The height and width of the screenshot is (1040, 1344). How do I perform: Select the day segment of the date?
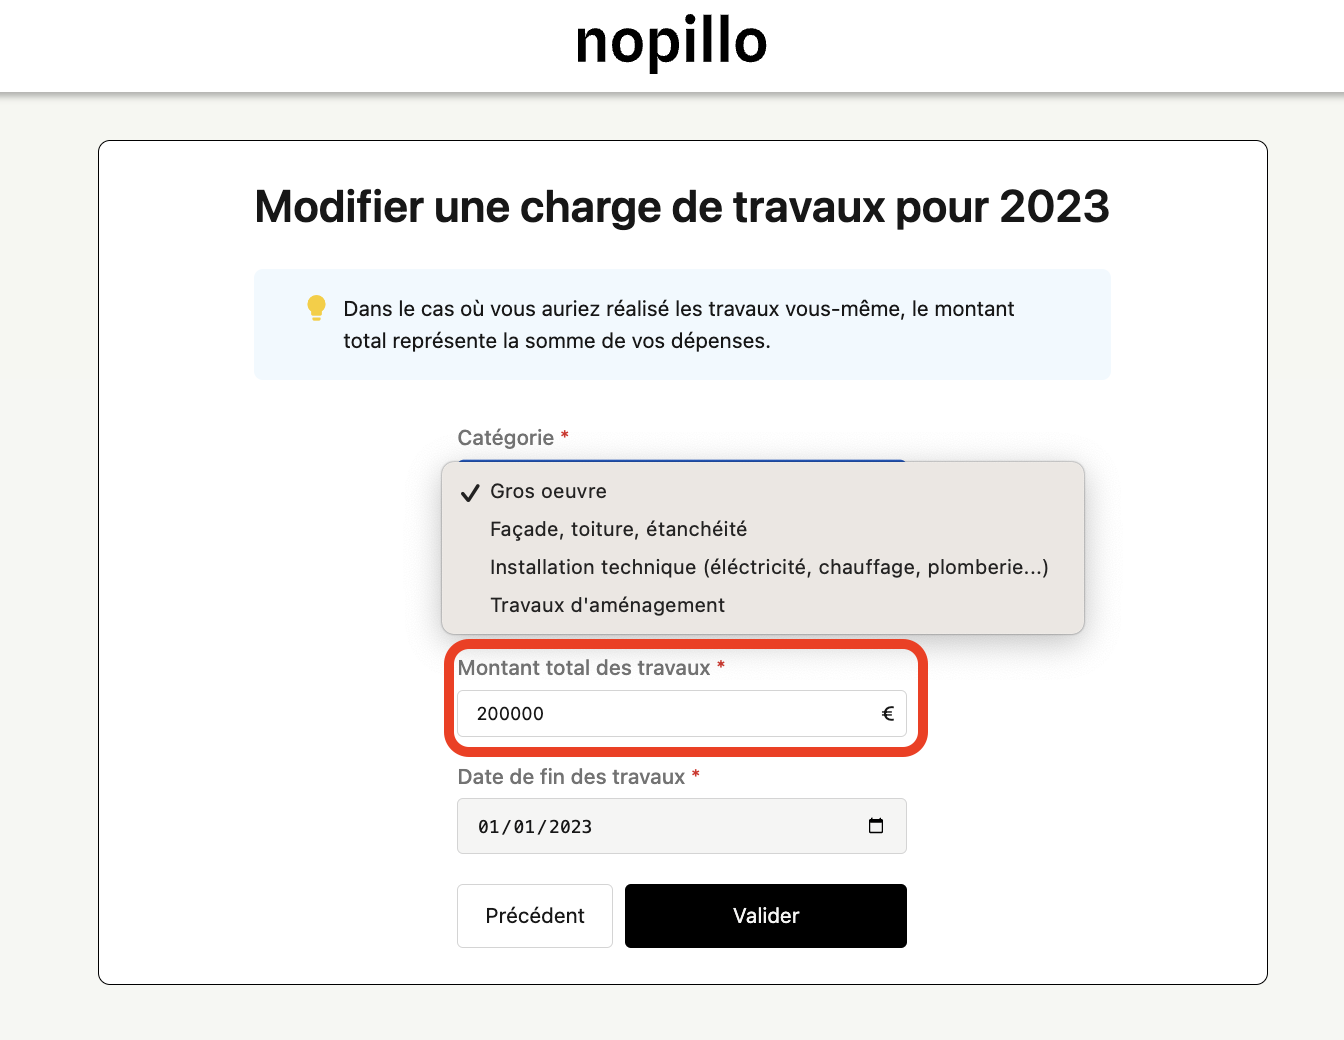coord(488,827)
